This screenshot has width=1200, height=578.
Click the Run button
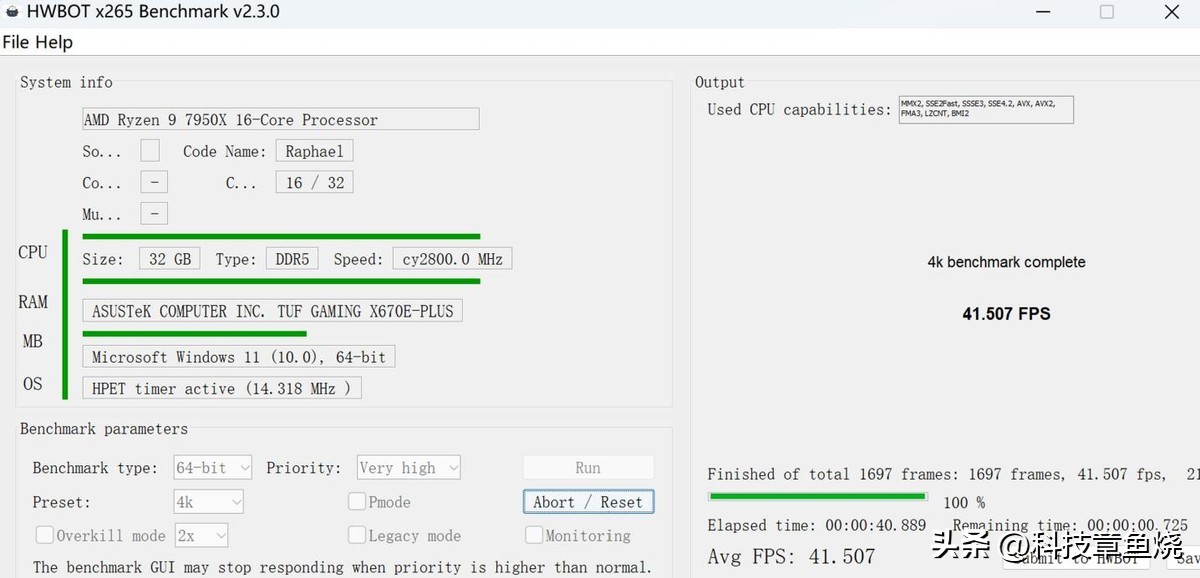pos(588,467)
